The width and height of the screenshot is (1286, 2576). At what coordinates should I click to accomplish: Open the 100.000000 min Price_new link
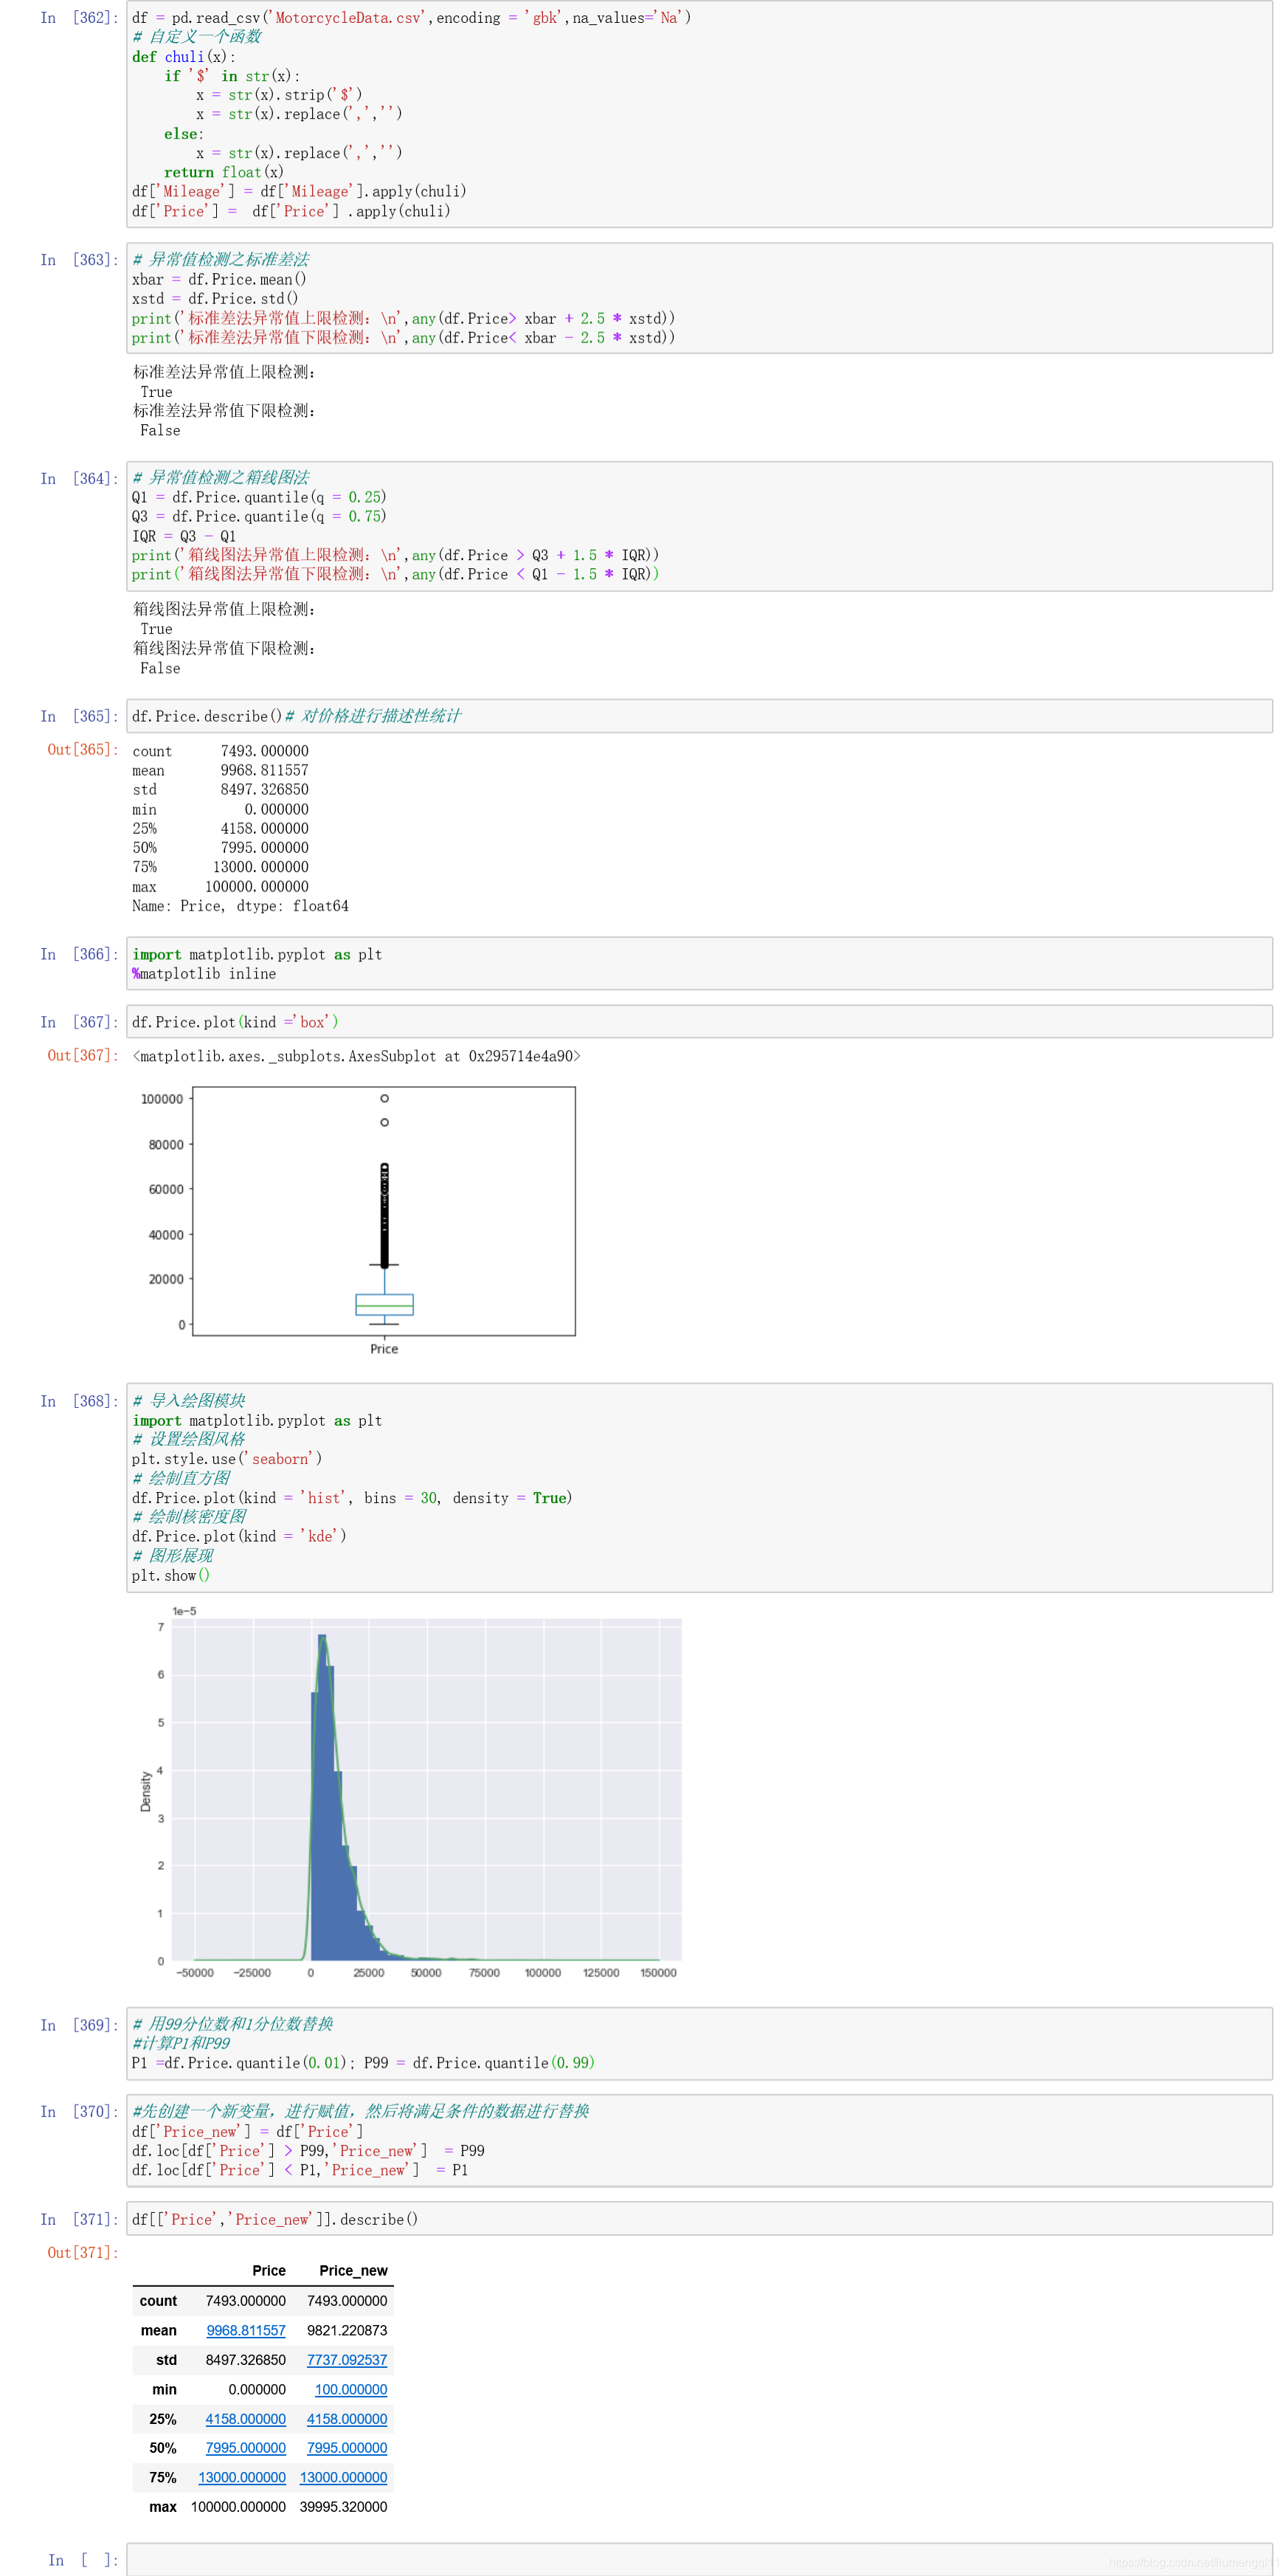point(351,2389)
